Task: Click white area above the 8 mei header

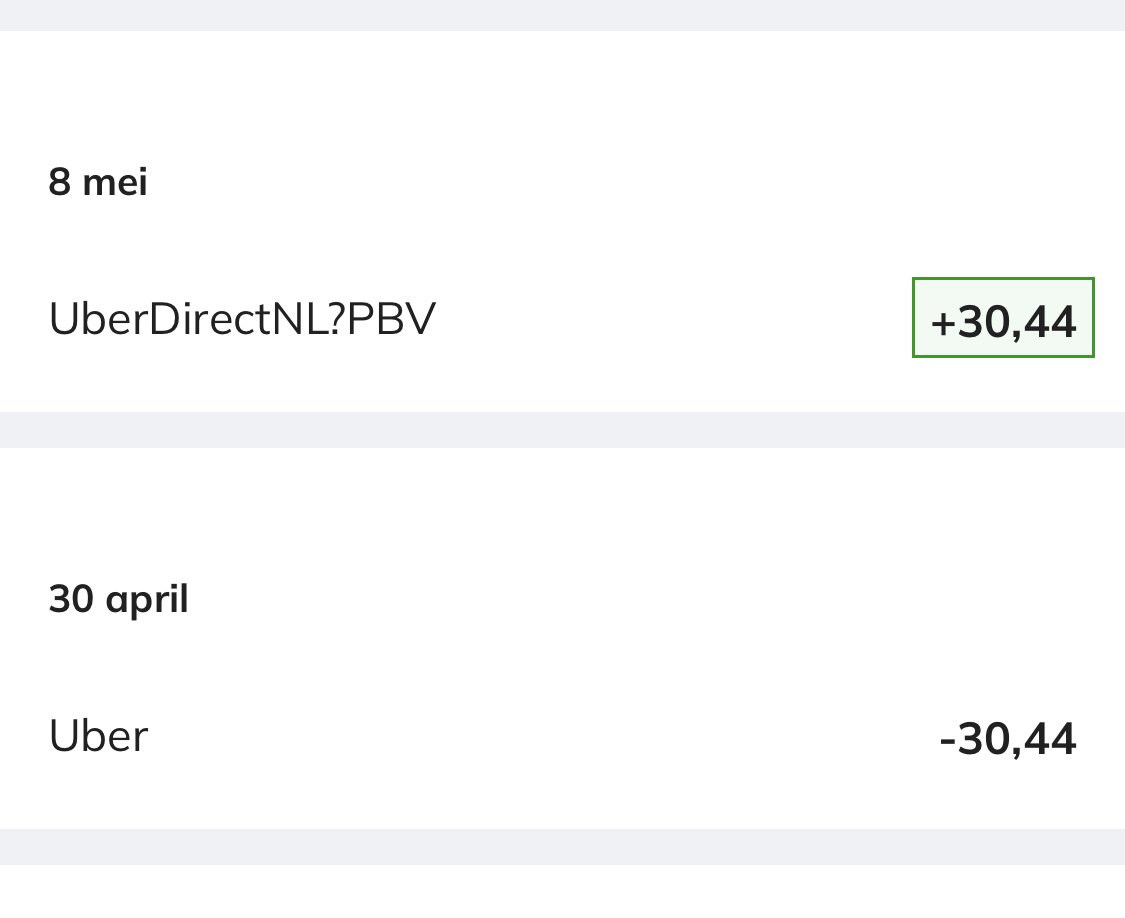Action: (562, 93)
